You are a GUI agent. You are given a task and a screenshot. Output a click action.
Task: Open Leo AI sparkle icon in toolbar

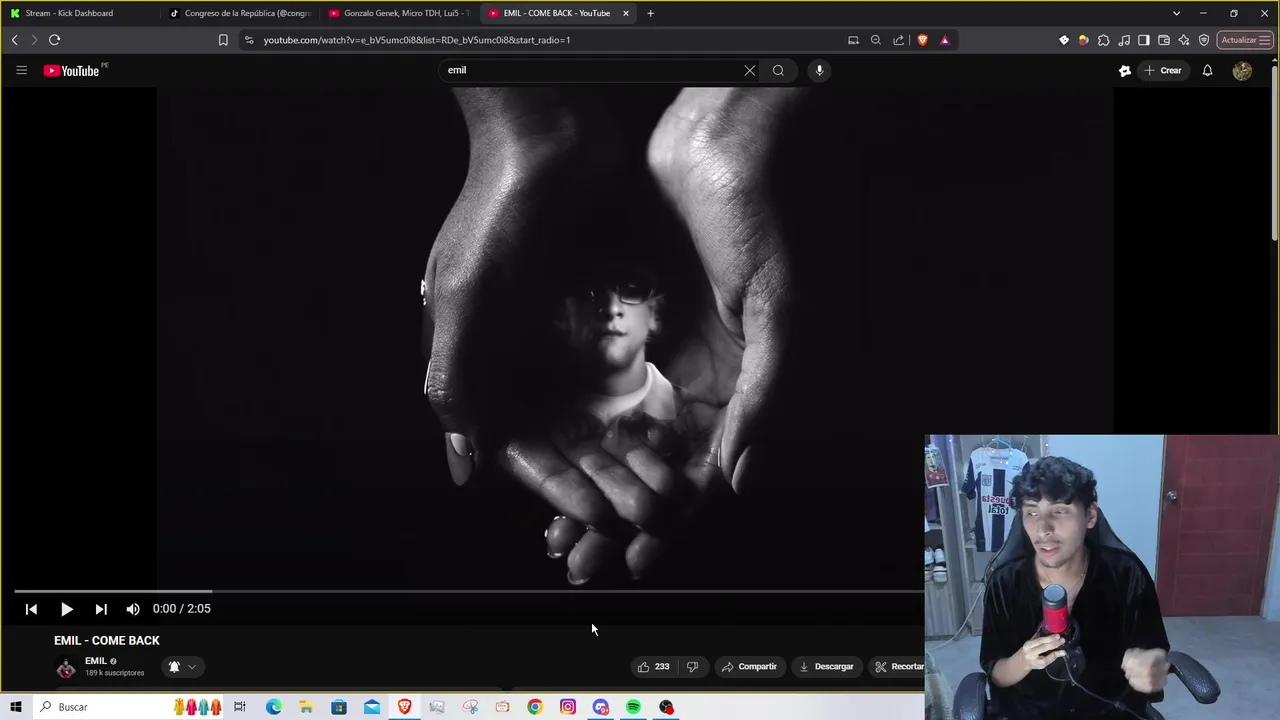(x=1184, y=40)
